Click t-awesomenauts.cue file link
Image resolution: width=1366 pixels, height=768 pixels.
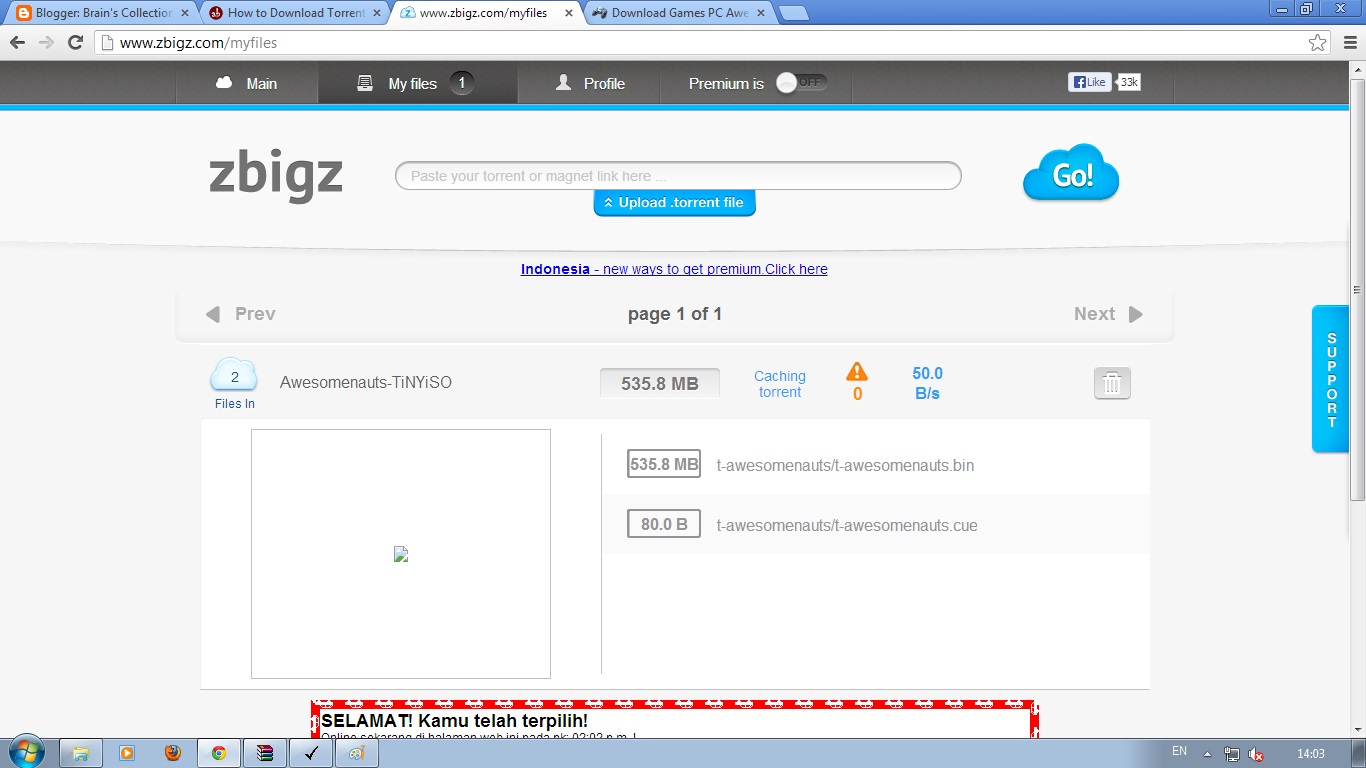pos(847,525)
